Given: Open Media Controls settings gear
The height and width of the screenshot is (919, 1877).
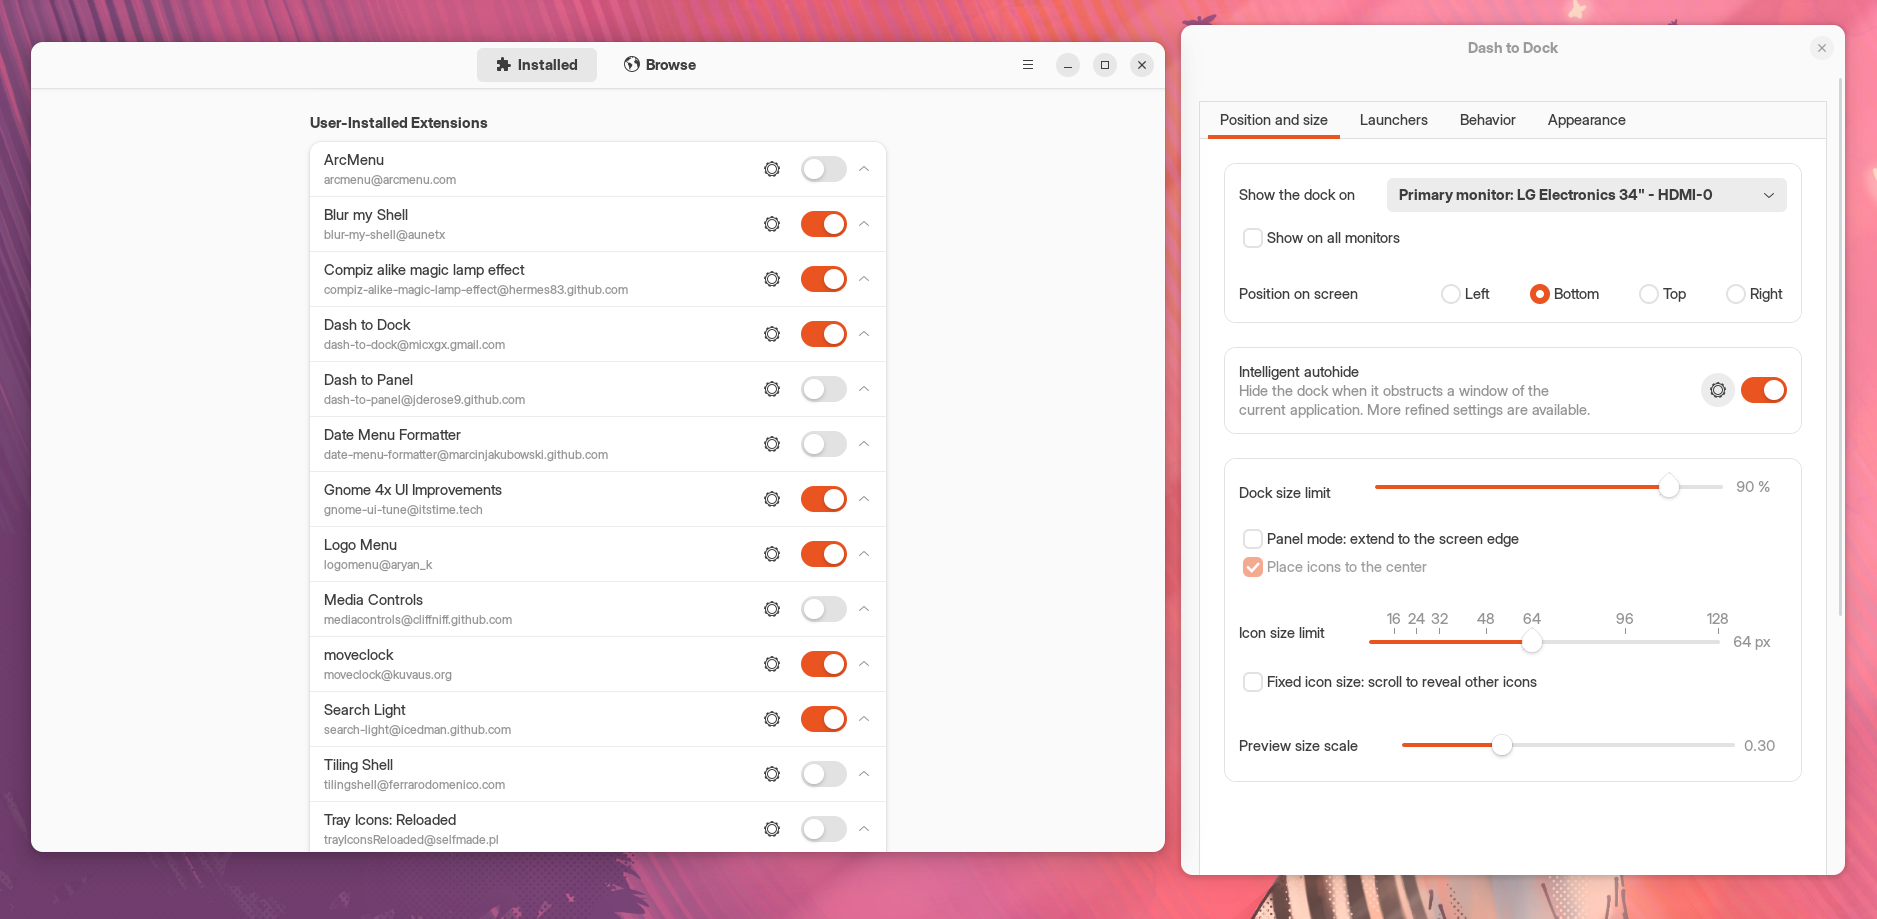Looking at the screenshot, I should tap(772, 609).
